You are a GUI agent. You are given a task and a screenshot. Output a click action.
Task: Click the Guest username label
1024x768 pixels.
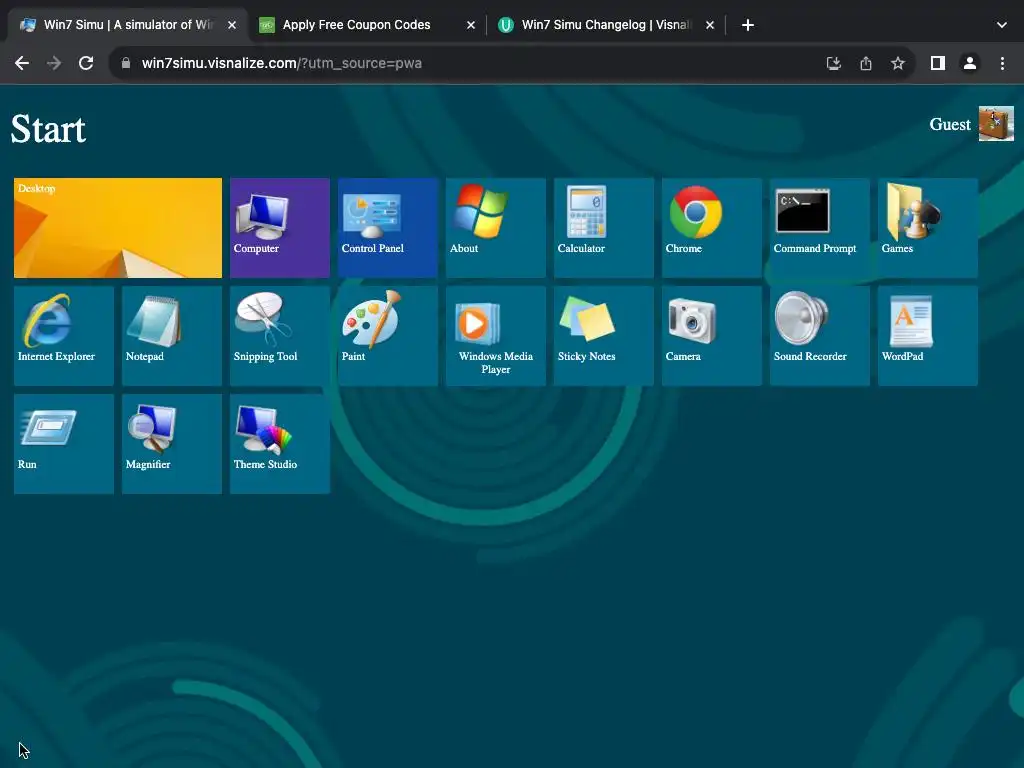click(950, 124)
